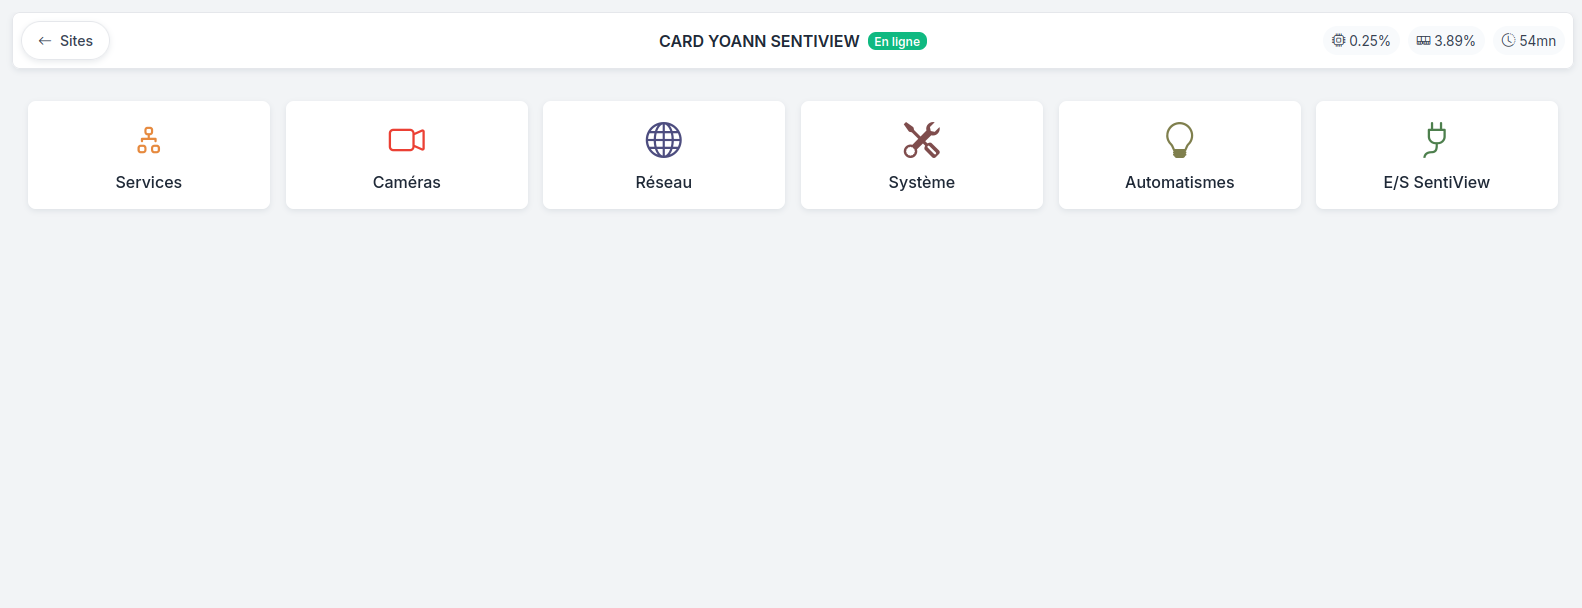Open the E/S SentiView label

tap(1437, 182)
